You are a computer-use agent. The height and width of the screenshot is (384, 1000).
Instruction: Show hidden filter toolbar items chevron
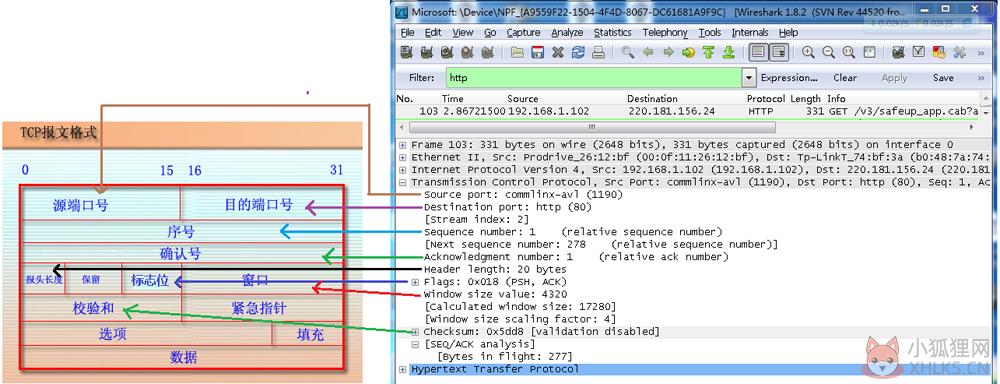coord(980,78)
